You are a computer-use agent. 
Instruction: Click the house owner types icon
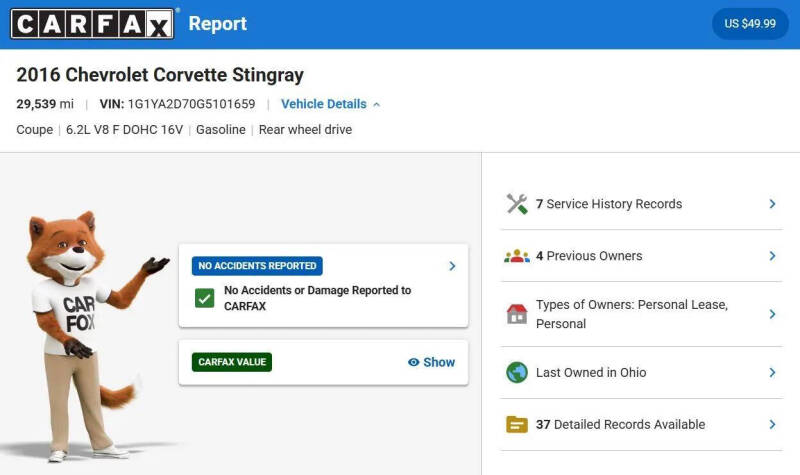[517, 314]
